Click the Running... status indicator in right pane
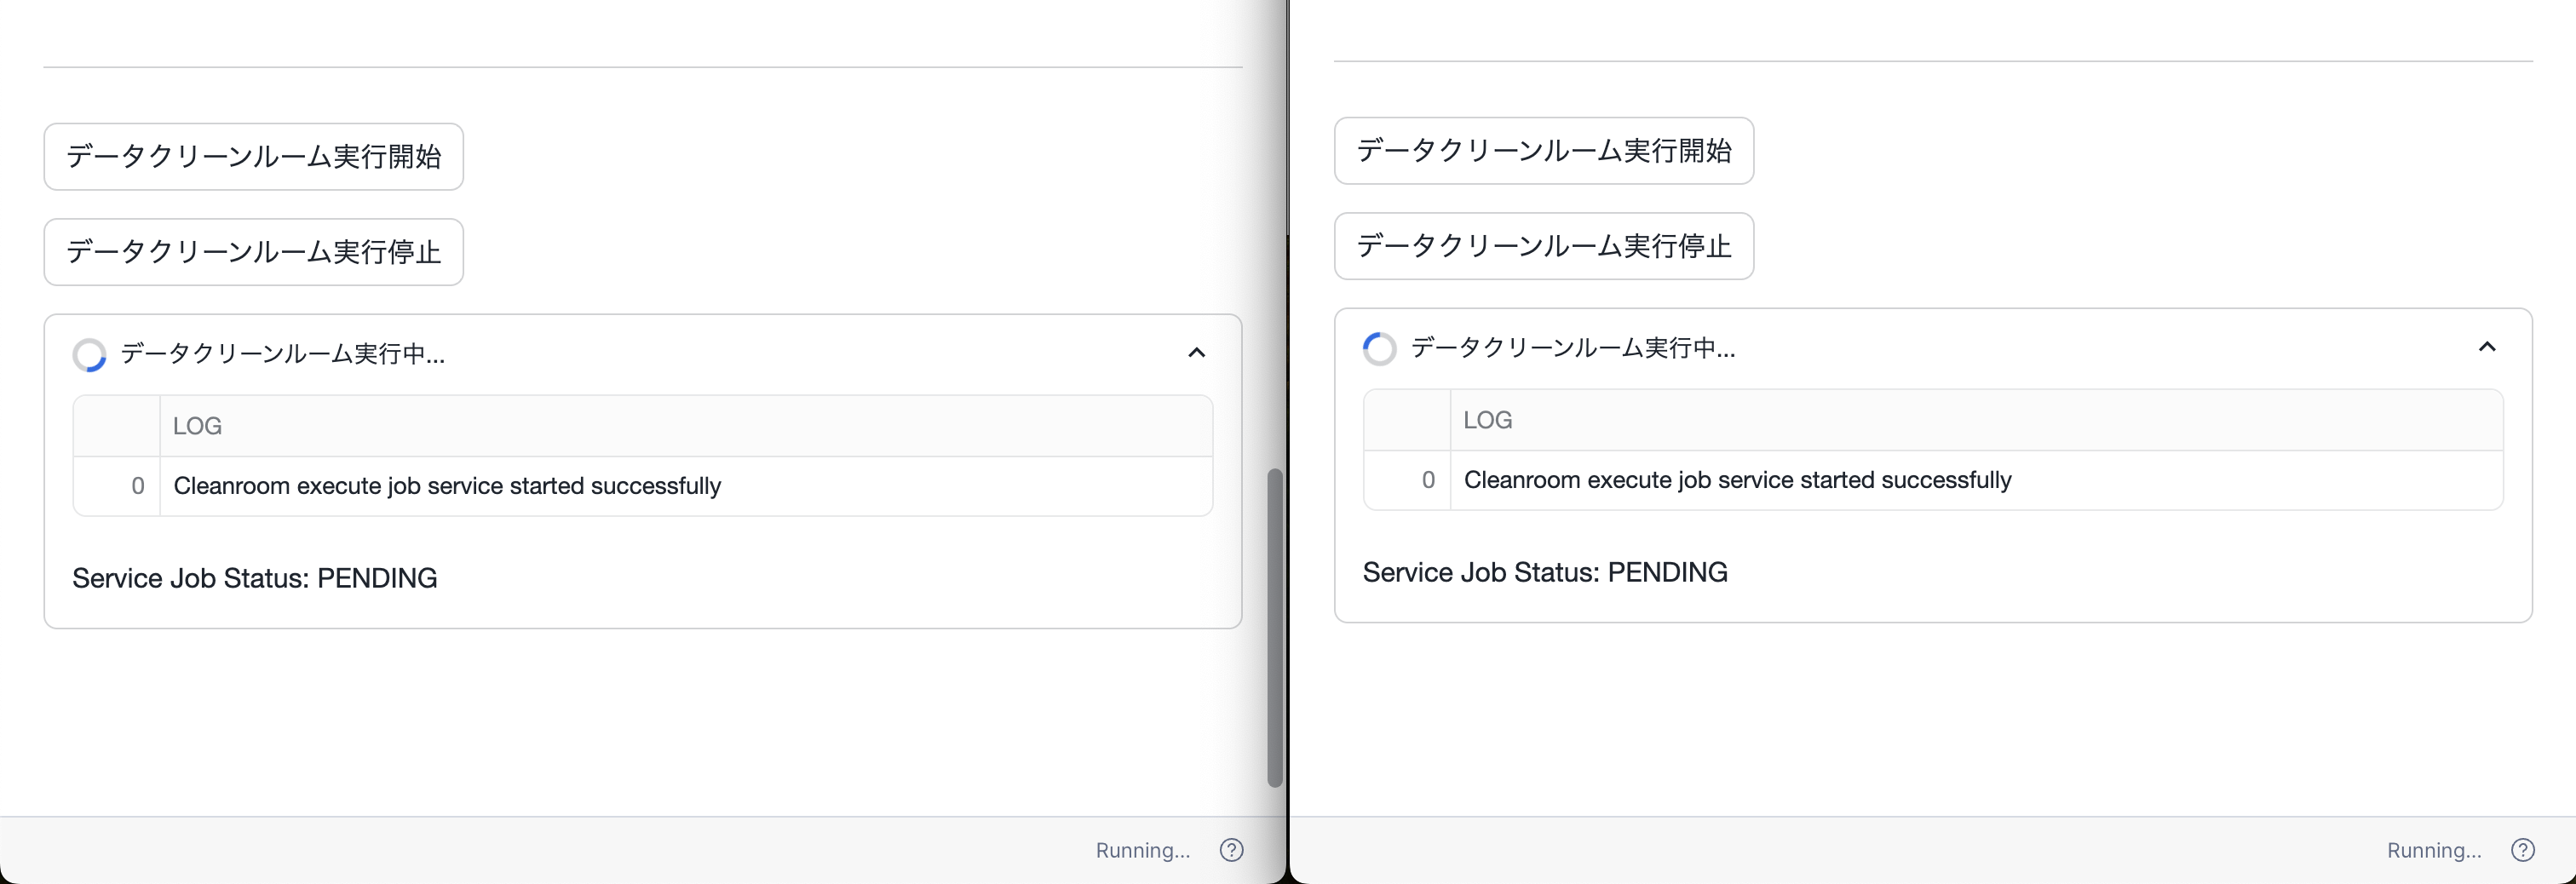This screenshot has width=2576, height=884. (2433, 850)
